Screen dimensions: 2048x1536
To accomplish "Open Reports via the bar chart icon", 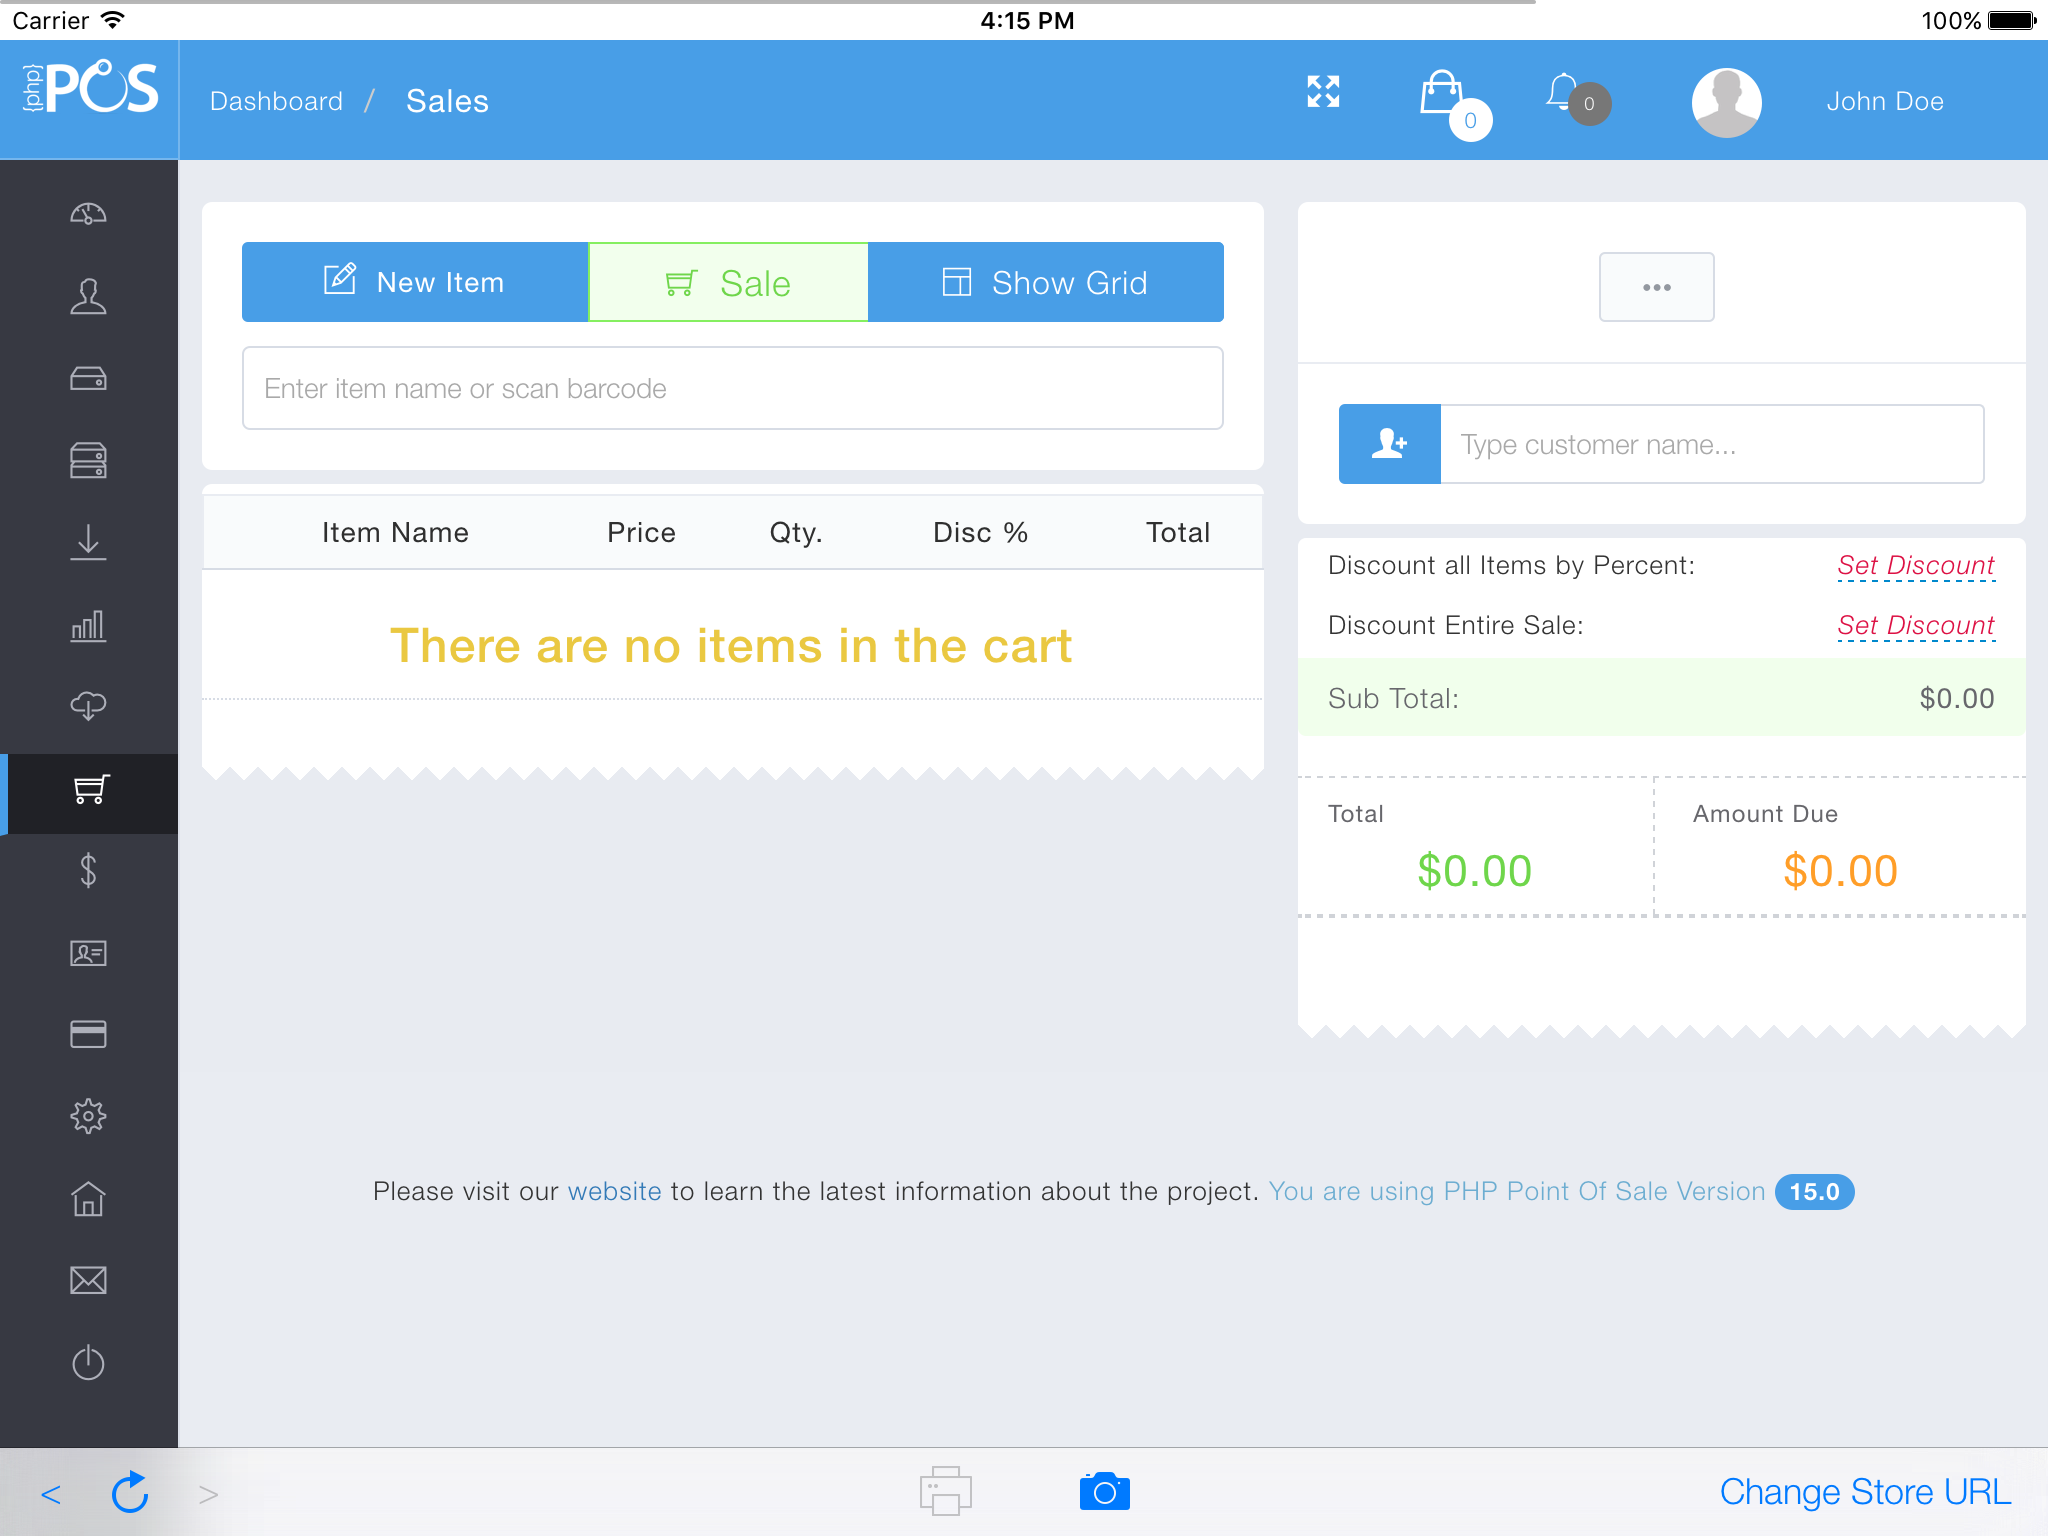I will (x=89, y=626).
